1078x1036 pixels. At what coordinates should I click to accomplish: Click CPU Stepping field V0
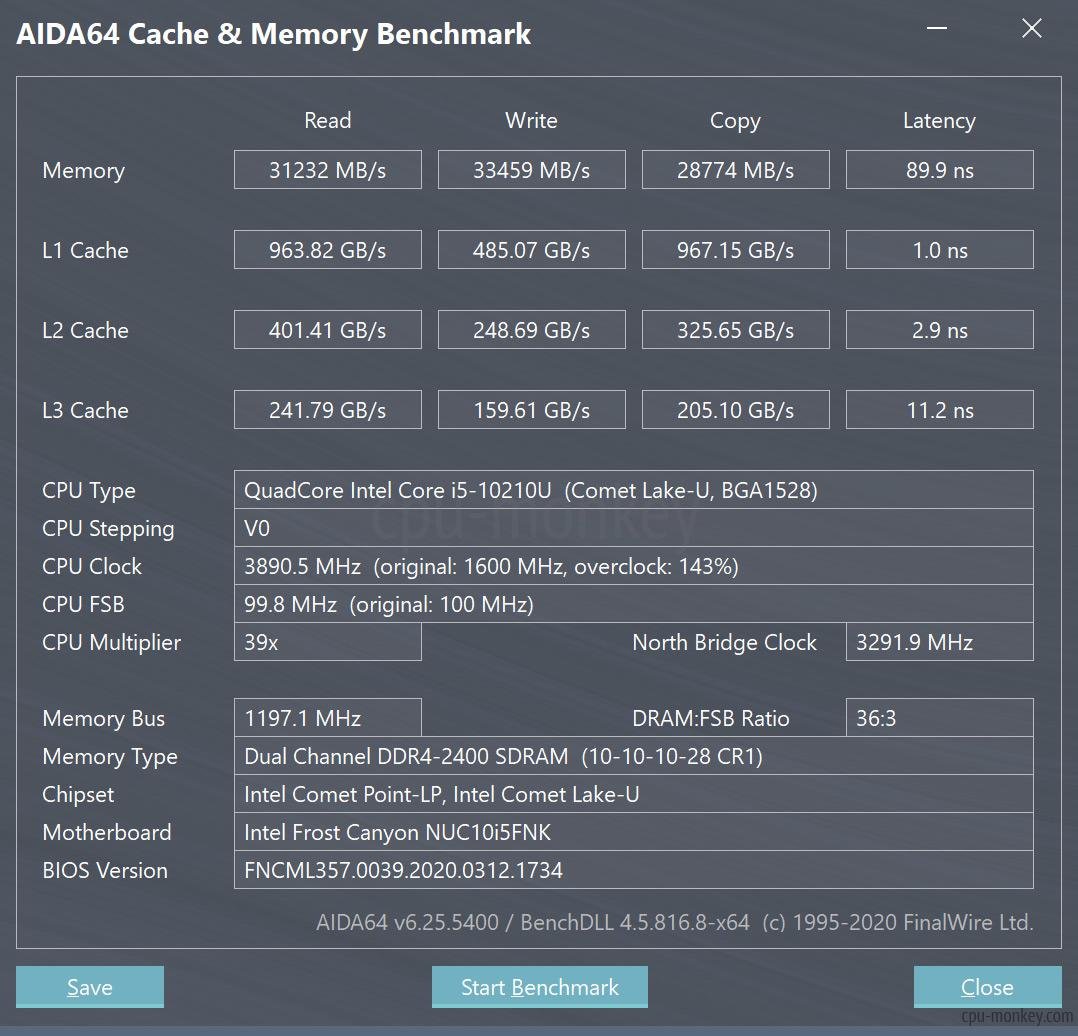click(x=633, y=528)
